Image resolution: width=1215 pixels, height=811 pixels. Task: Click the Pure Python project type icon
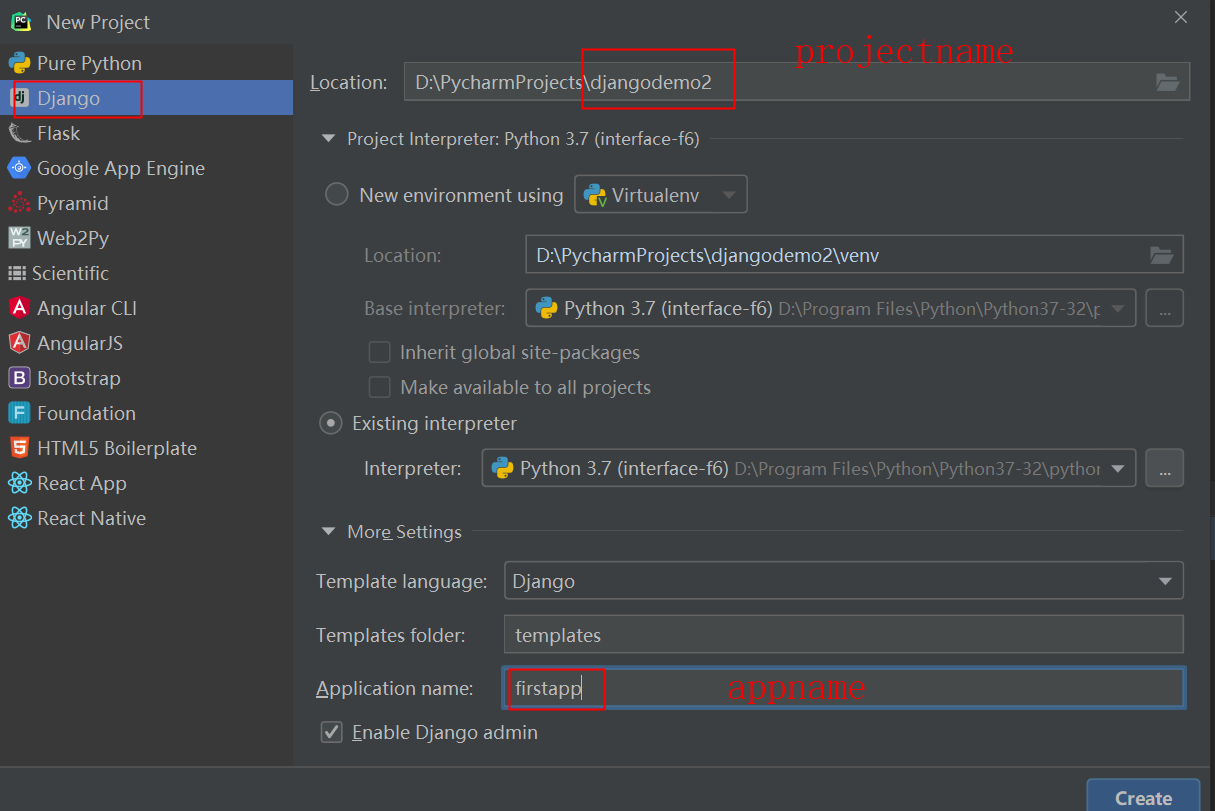tap(19, 63)
